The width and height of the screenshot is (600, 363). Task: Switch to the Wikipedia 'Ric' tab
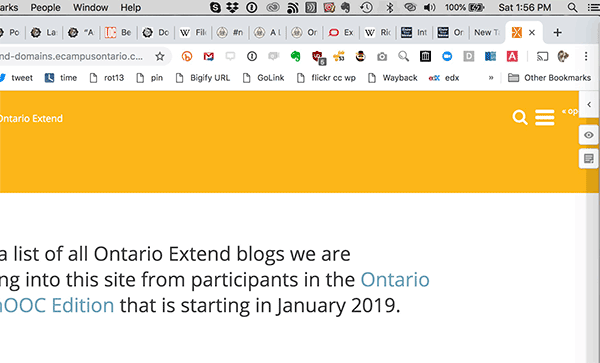click(x=378, y=33)
